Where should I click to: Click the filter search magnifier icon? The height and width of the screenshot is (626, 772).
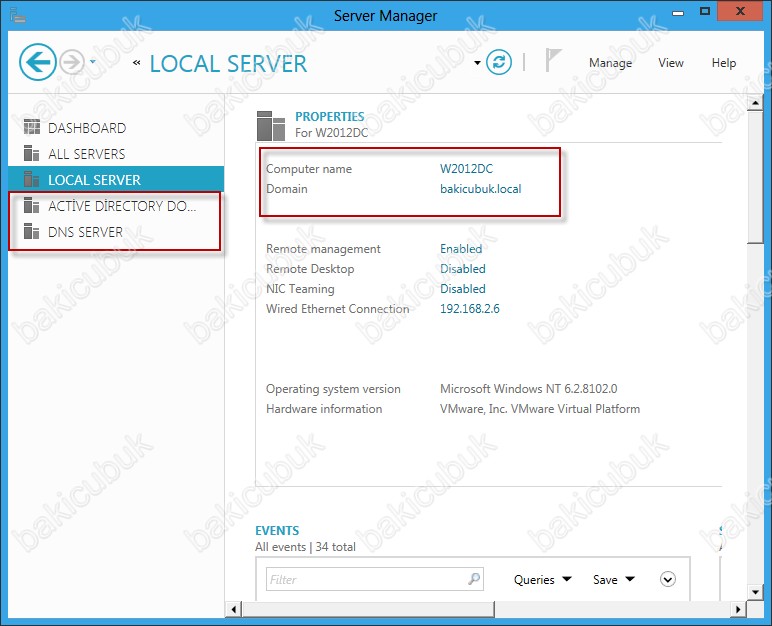474,579
